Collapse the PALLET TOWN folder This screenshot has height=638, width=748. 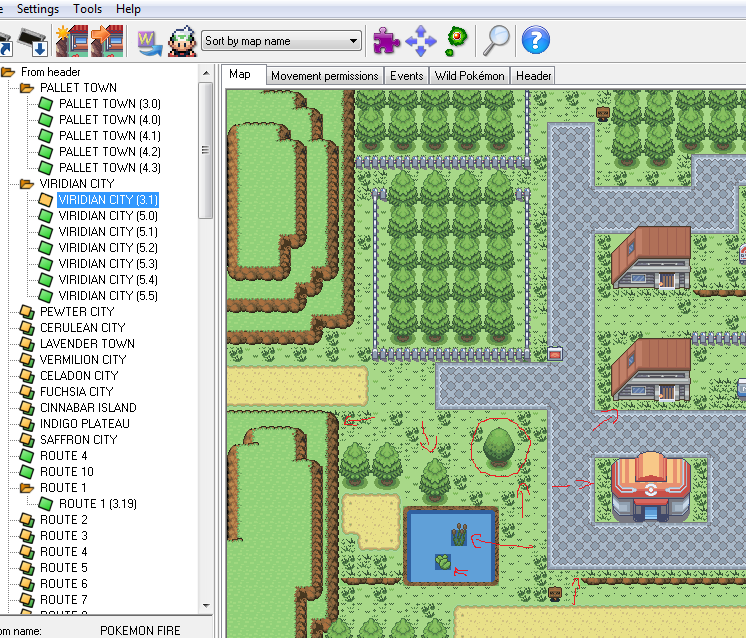click(x=27, y=88)
